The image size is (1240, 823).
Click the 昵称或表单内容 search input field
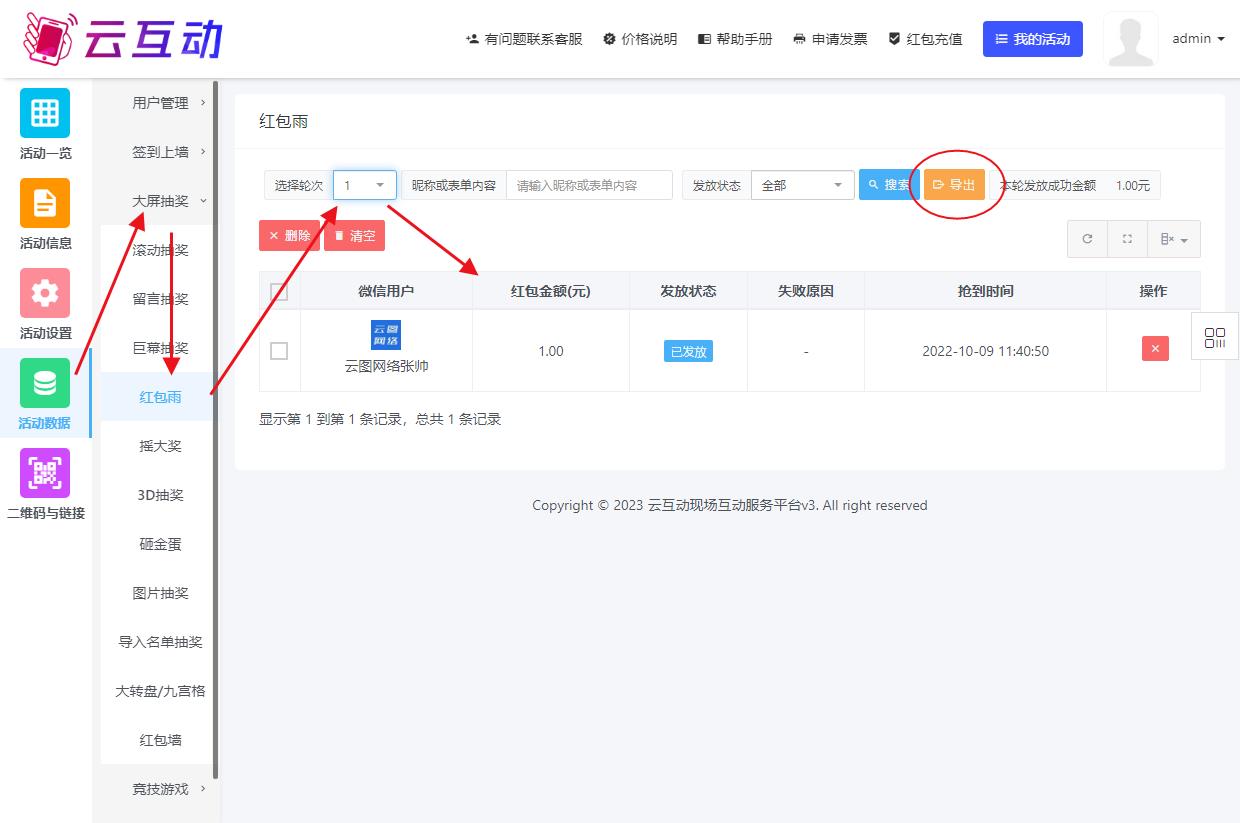tap(589, 185)
